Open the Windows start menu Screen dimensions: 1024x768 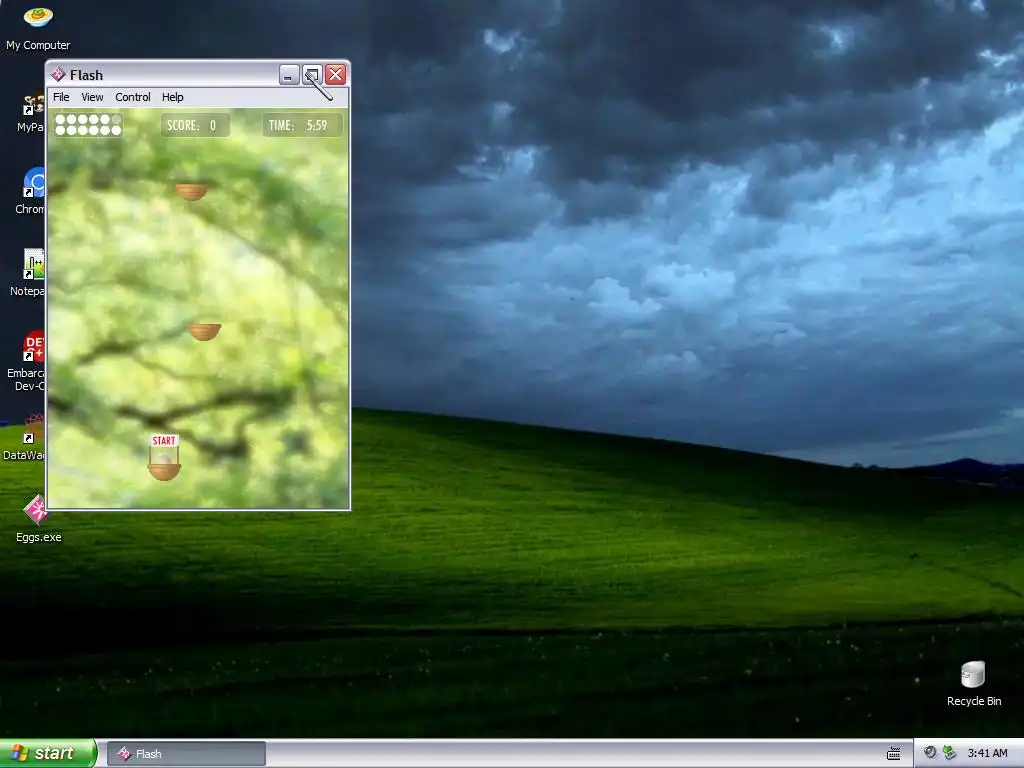(x=48, y=753)
